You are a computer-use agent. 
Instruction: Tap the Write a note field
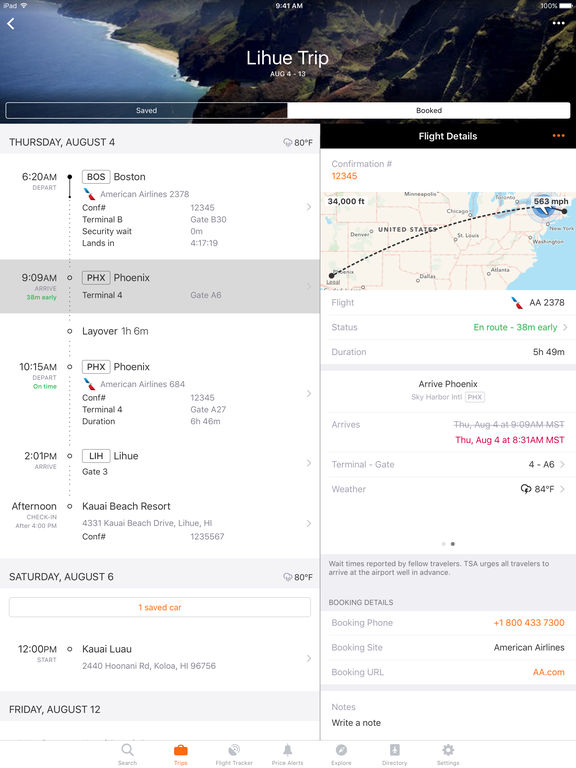(356, 722)
